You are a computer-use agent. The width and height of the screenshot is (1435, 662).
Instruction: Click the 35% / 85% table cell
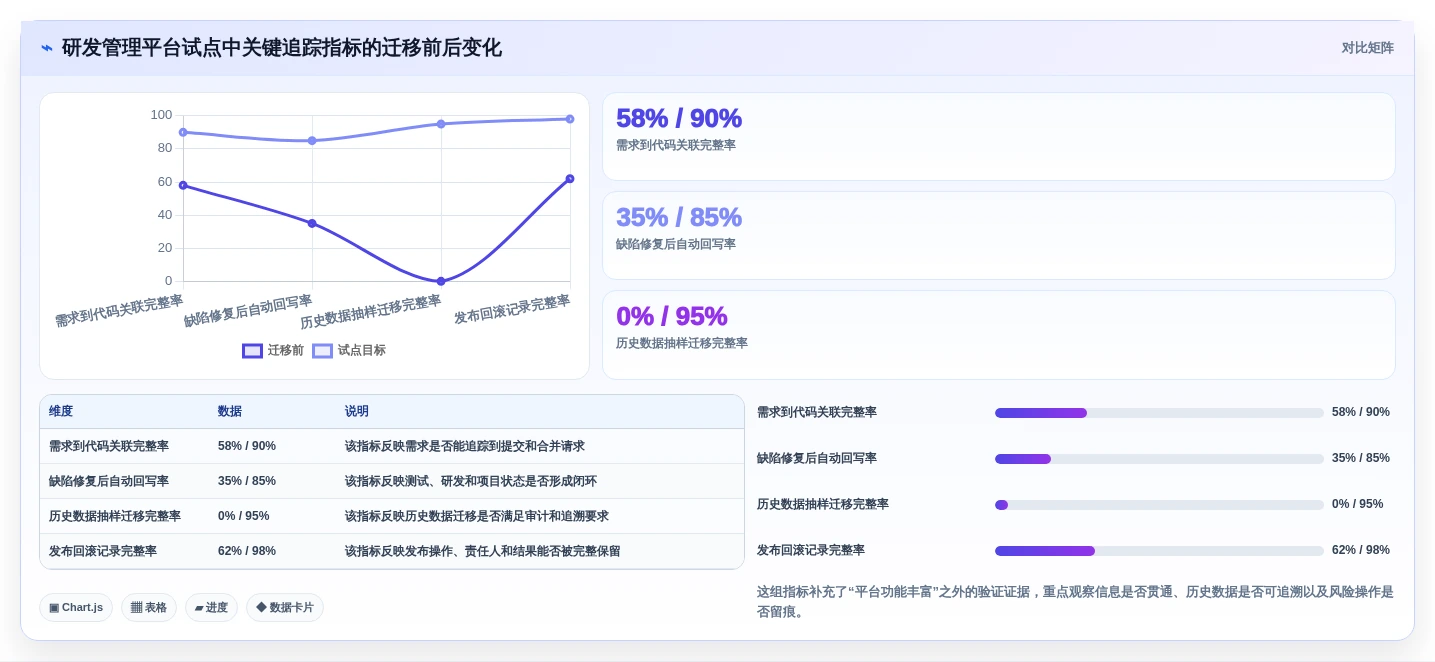[x=247, y=482]
